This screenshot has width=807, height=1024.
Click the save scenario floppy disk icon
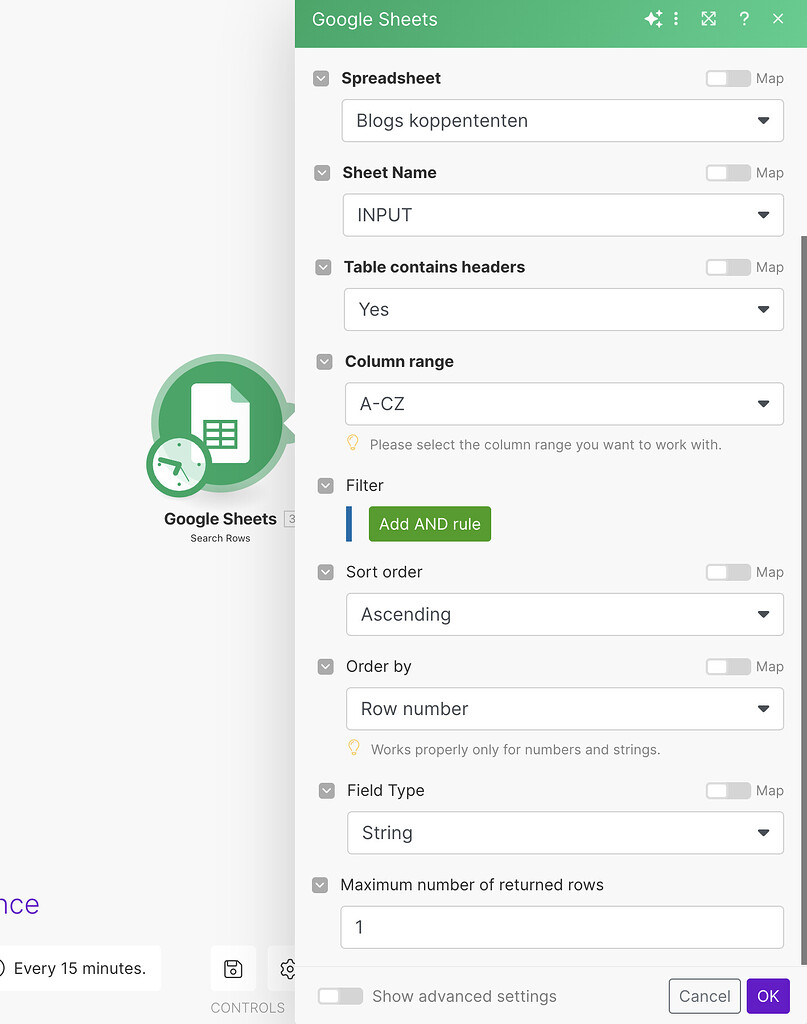coord(233,968)
